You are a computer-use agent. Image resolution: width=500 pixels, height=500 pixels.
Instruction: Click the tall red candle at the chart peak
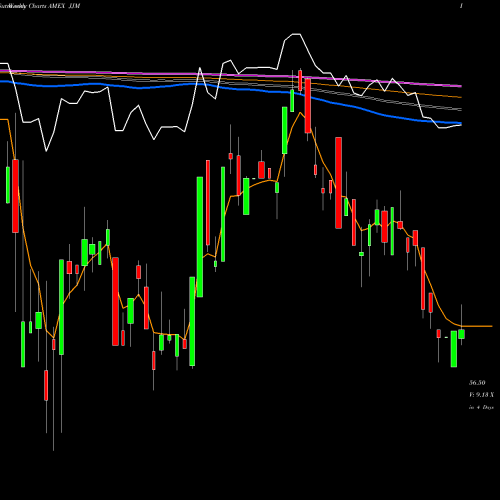pos(308,106)
